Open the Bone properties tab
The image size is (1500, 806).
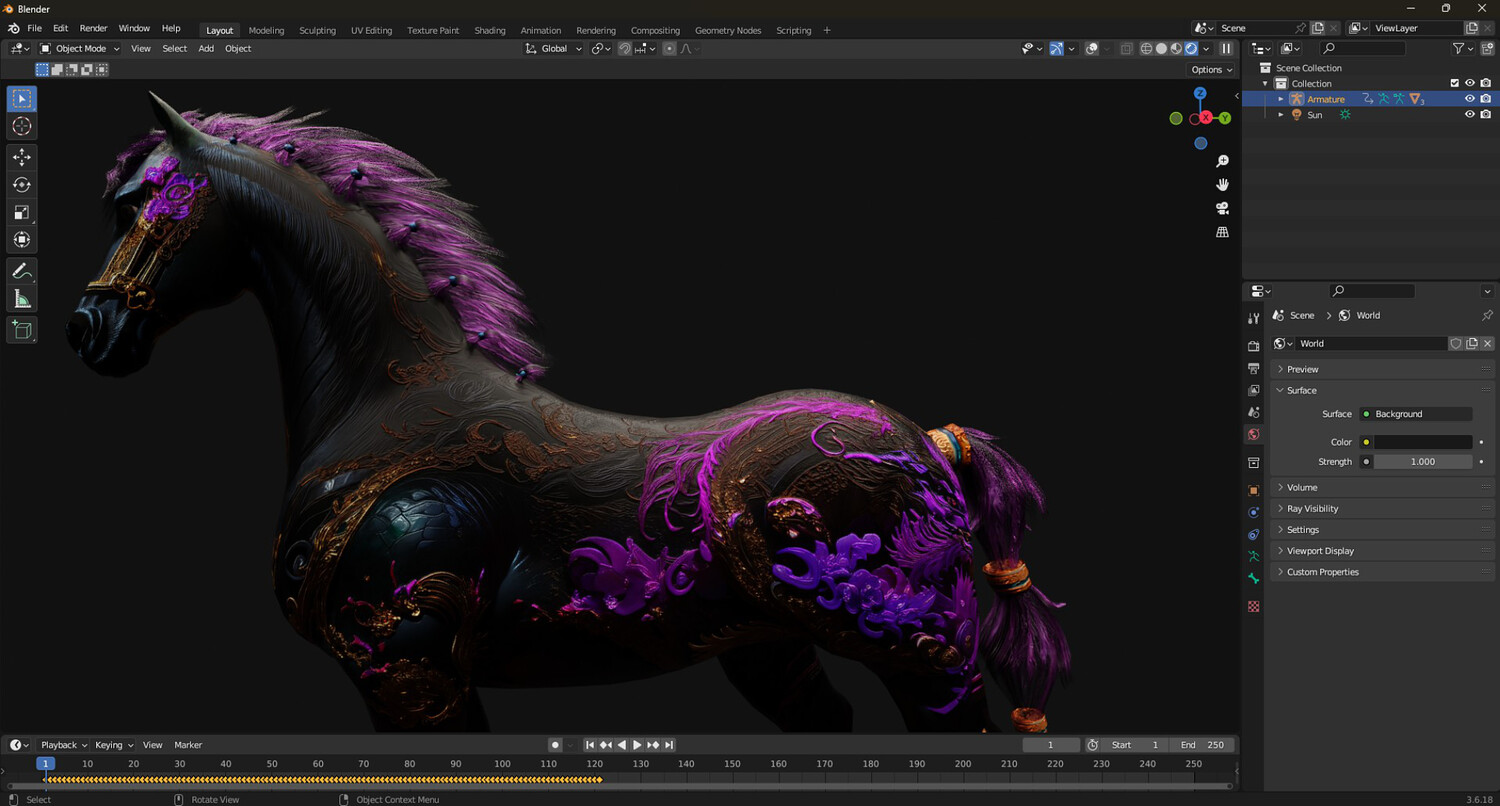(1254, 578)
